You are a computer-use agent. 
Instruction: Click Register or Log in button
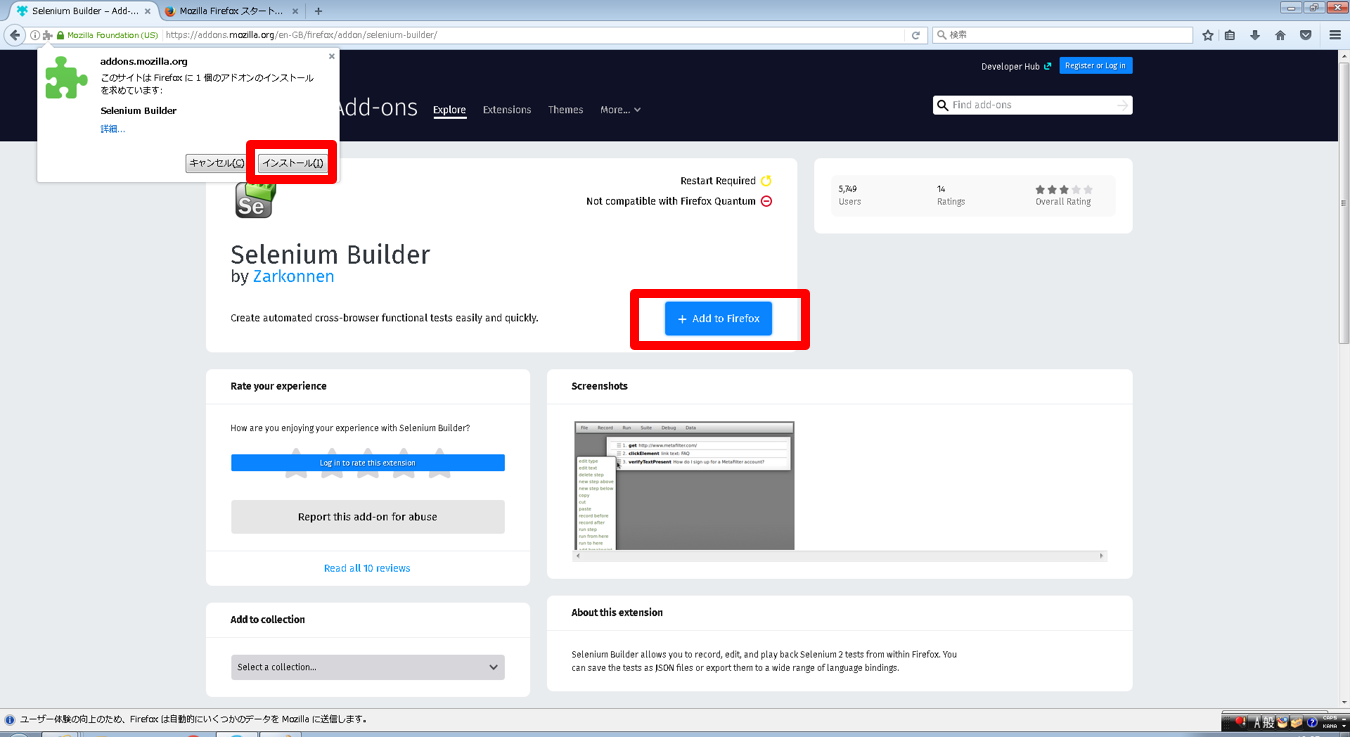(x=1096, y=66)
